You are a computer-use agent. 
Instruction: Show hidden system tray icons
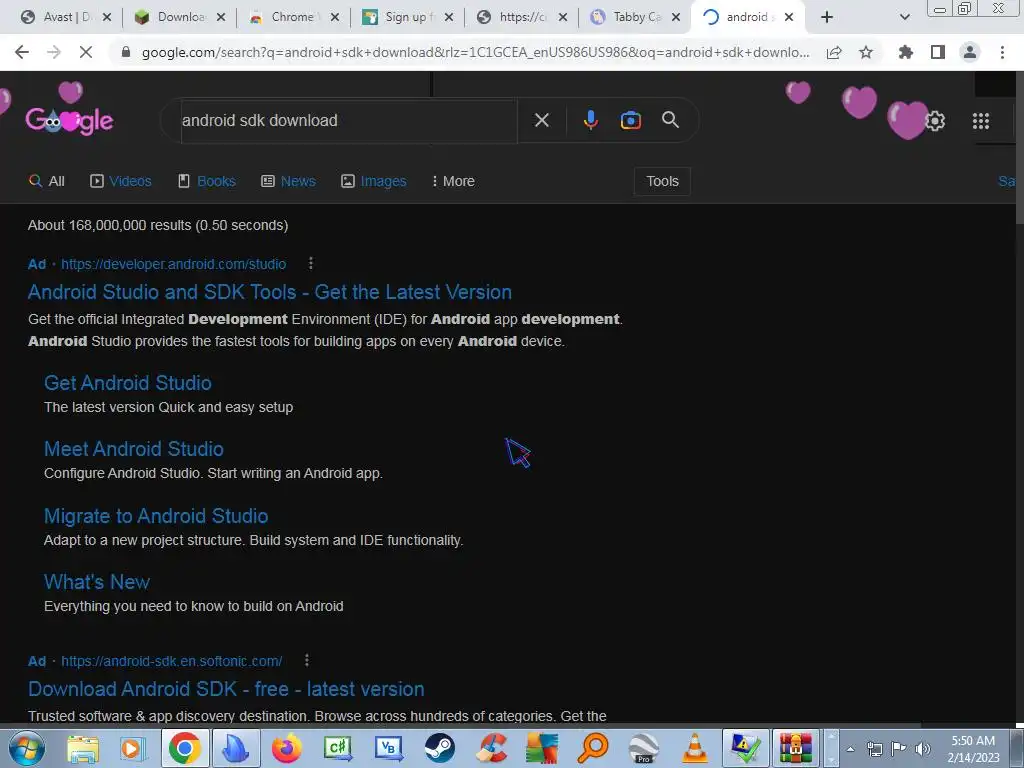point(850,749)
